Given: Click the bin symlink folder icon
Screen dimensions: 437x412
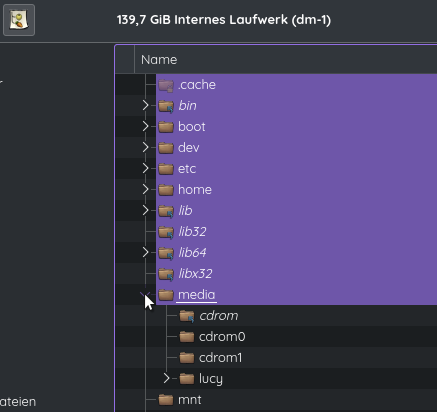Looking at the screenshot, I should click(x=166, y=106).
